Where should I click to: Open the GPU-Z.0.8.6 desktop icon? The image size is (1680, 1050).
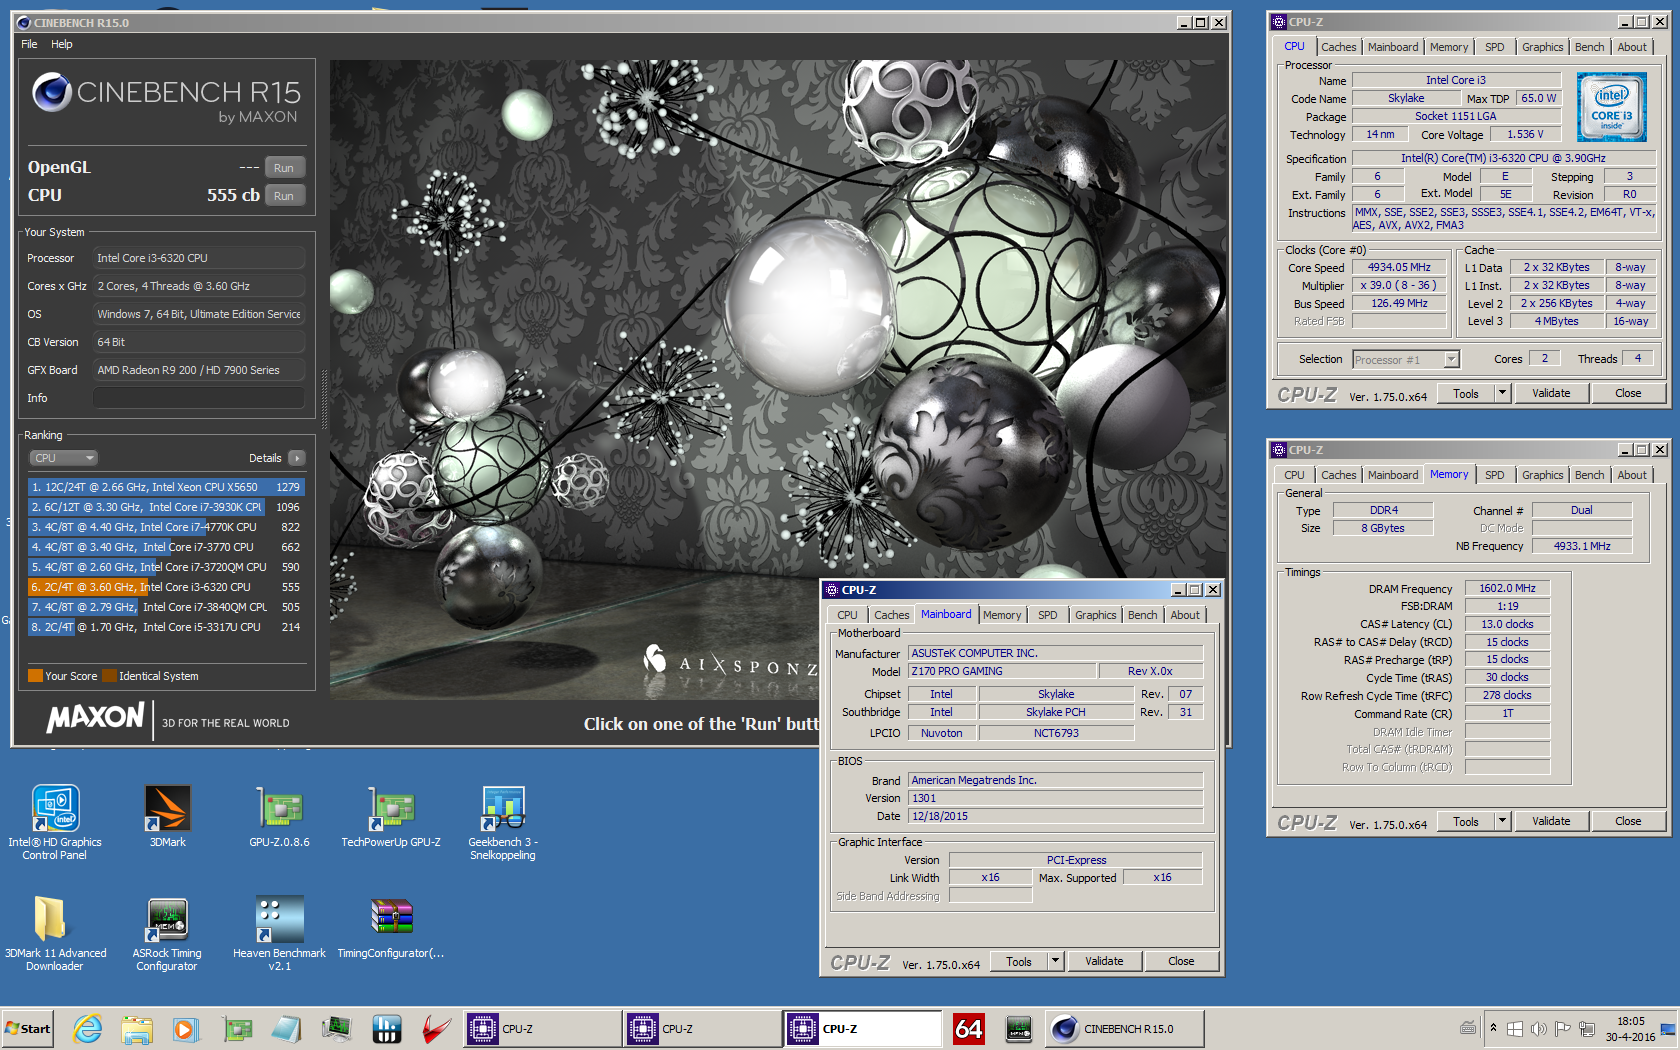point(279,815)
